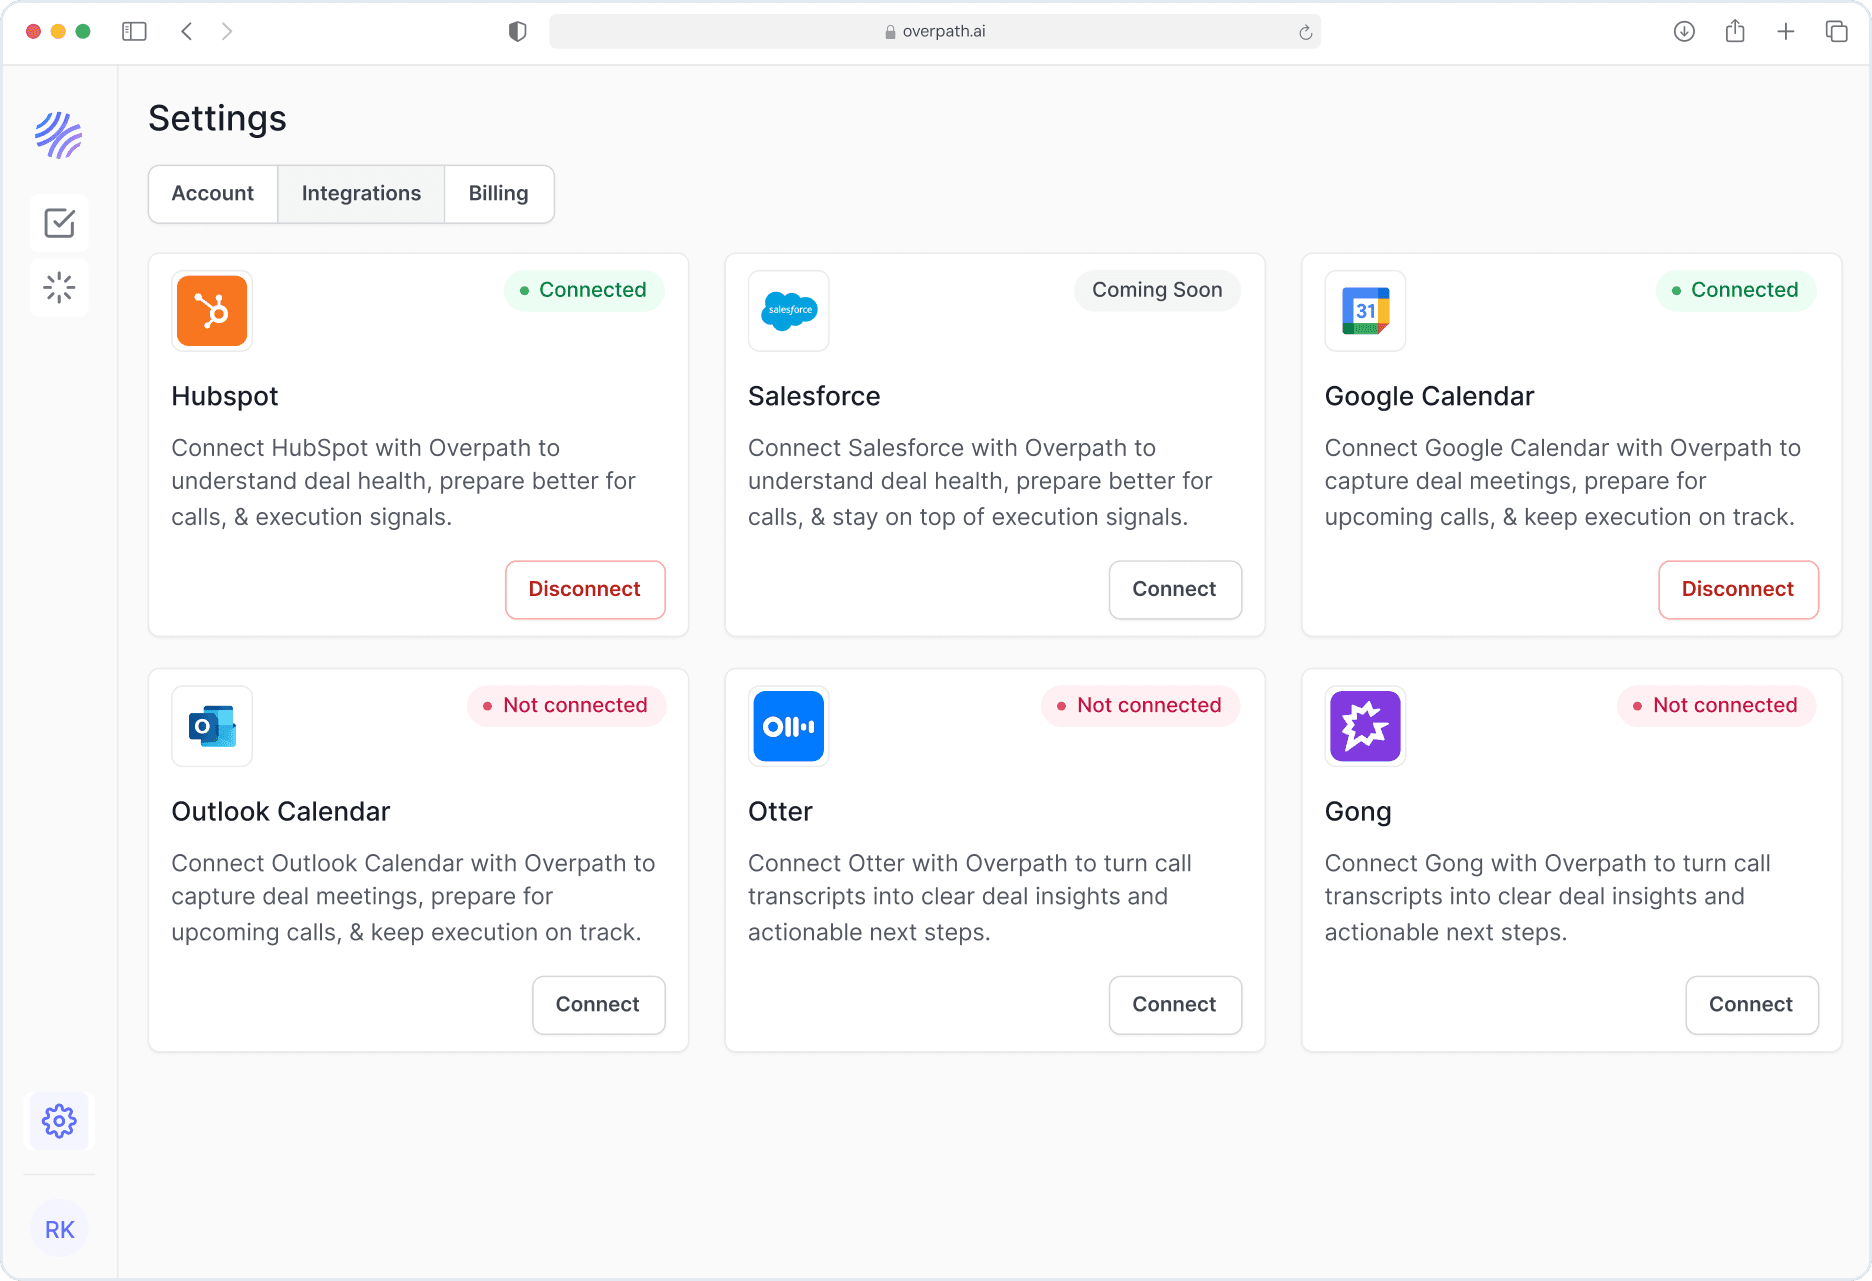Disconnect the Hubspot integration
1872x1281 pixels.
click(x=585, y=590)
